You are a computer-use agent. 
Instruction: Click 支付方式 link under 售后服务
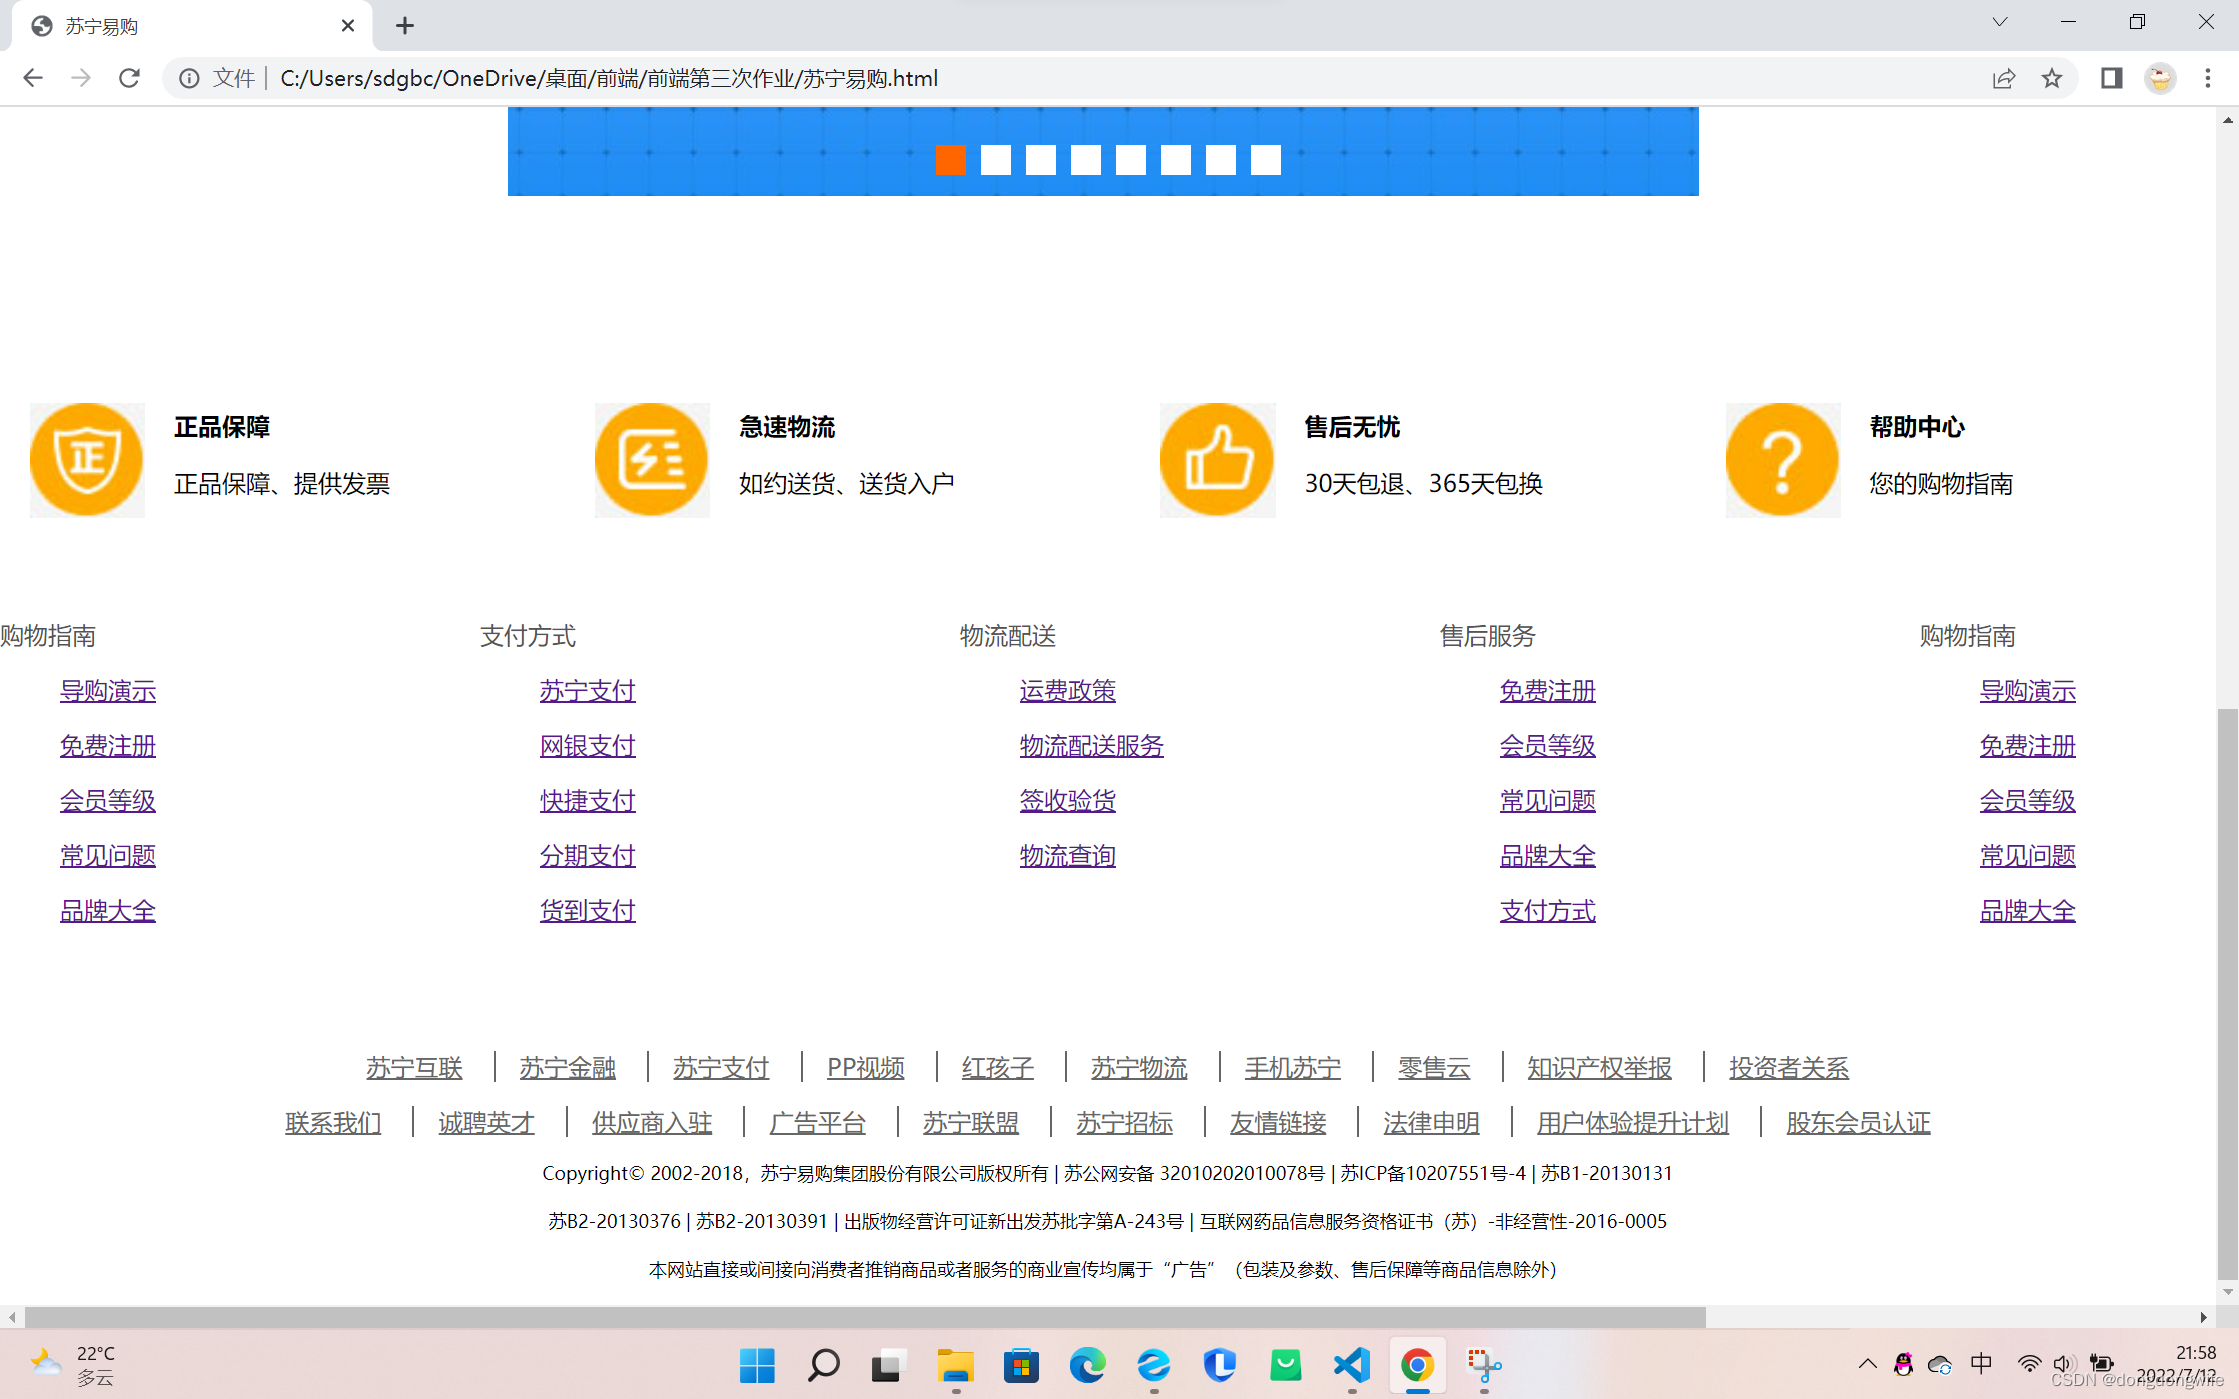[1548, 911]
